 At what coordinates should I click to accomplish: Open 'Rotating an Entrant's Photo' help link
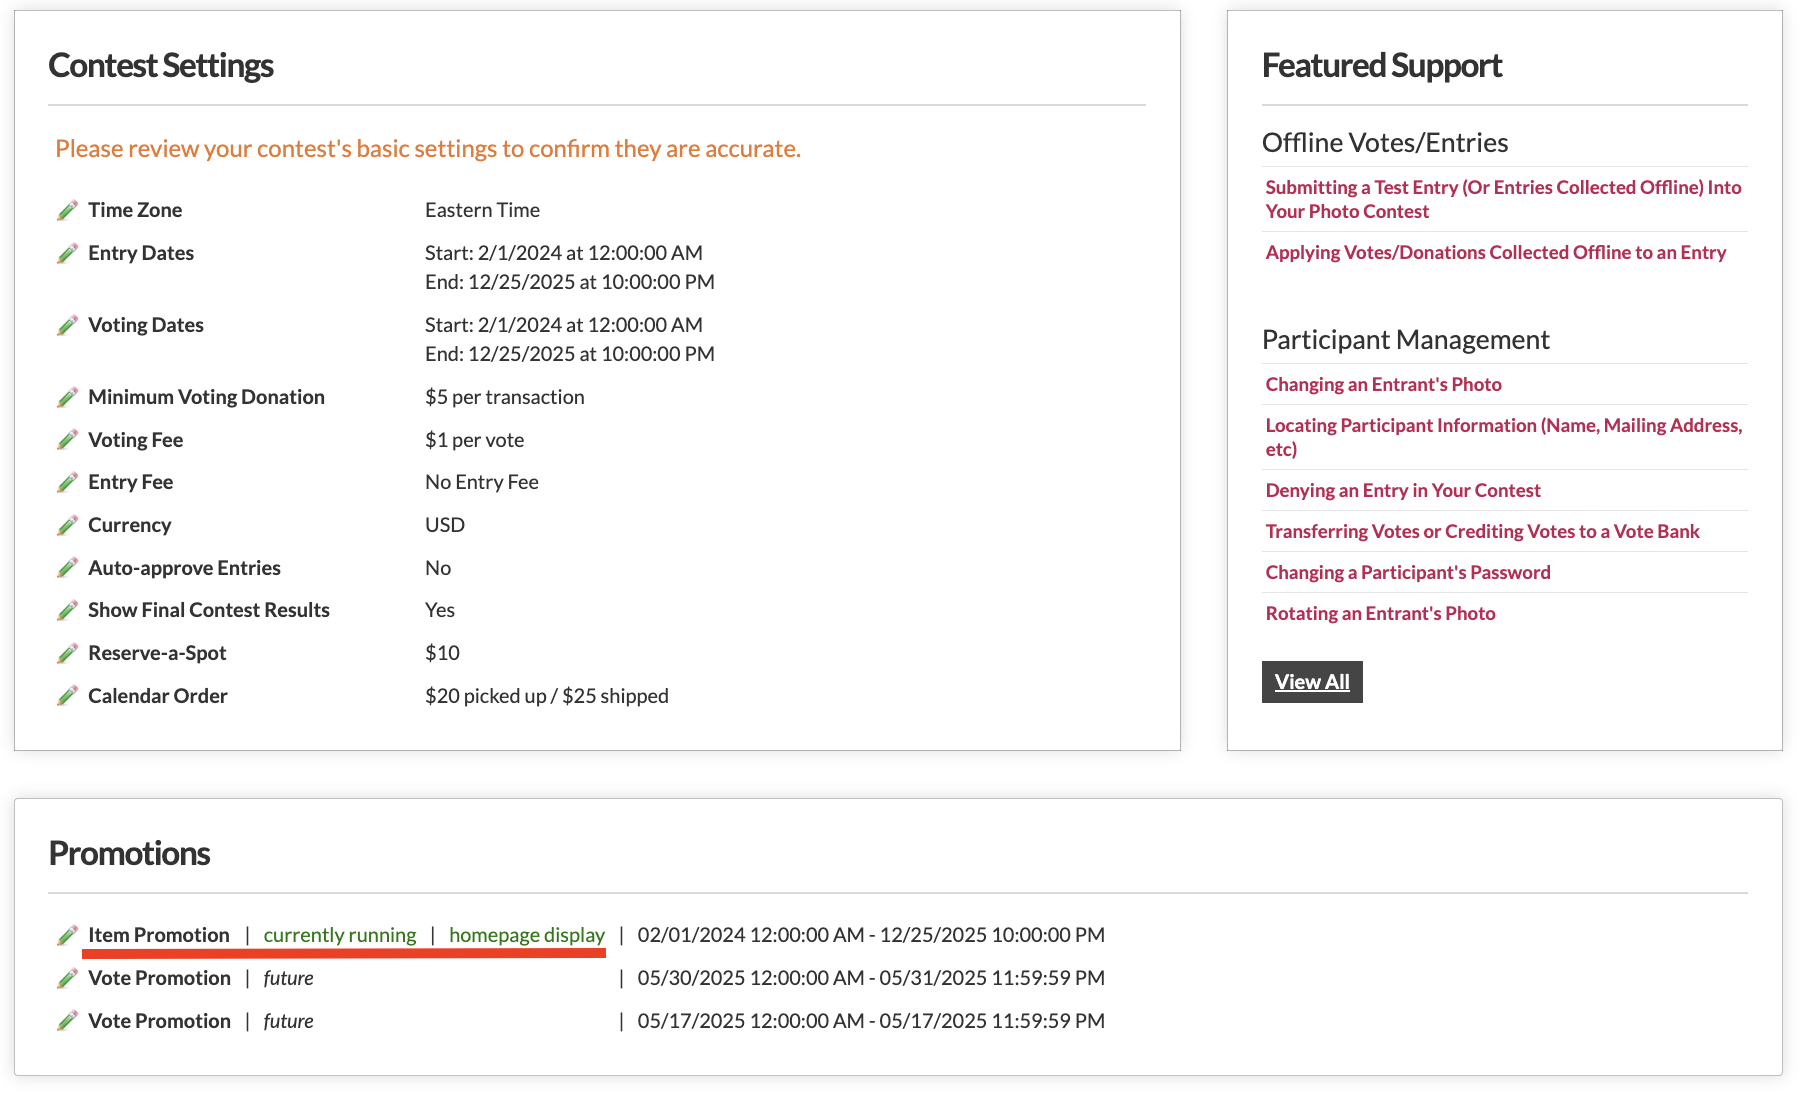(1380, 613)
